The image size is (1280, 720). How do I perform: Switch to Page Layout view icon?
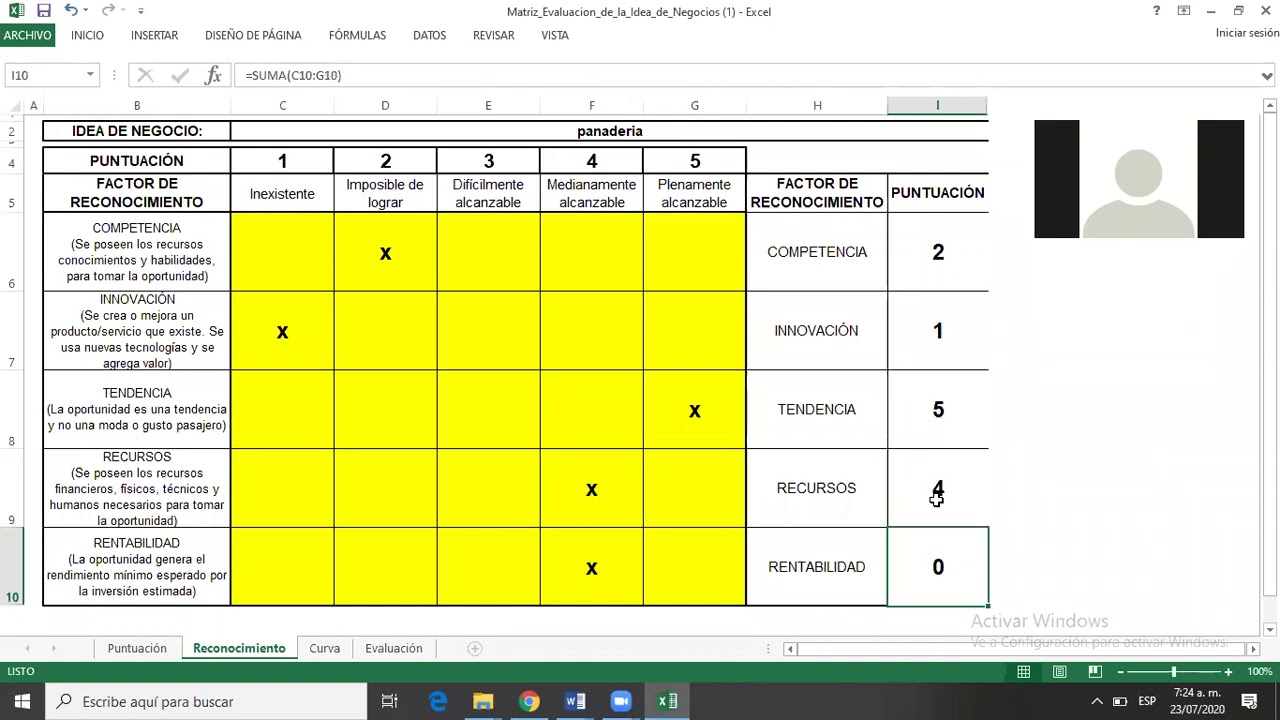(1059, 671)
